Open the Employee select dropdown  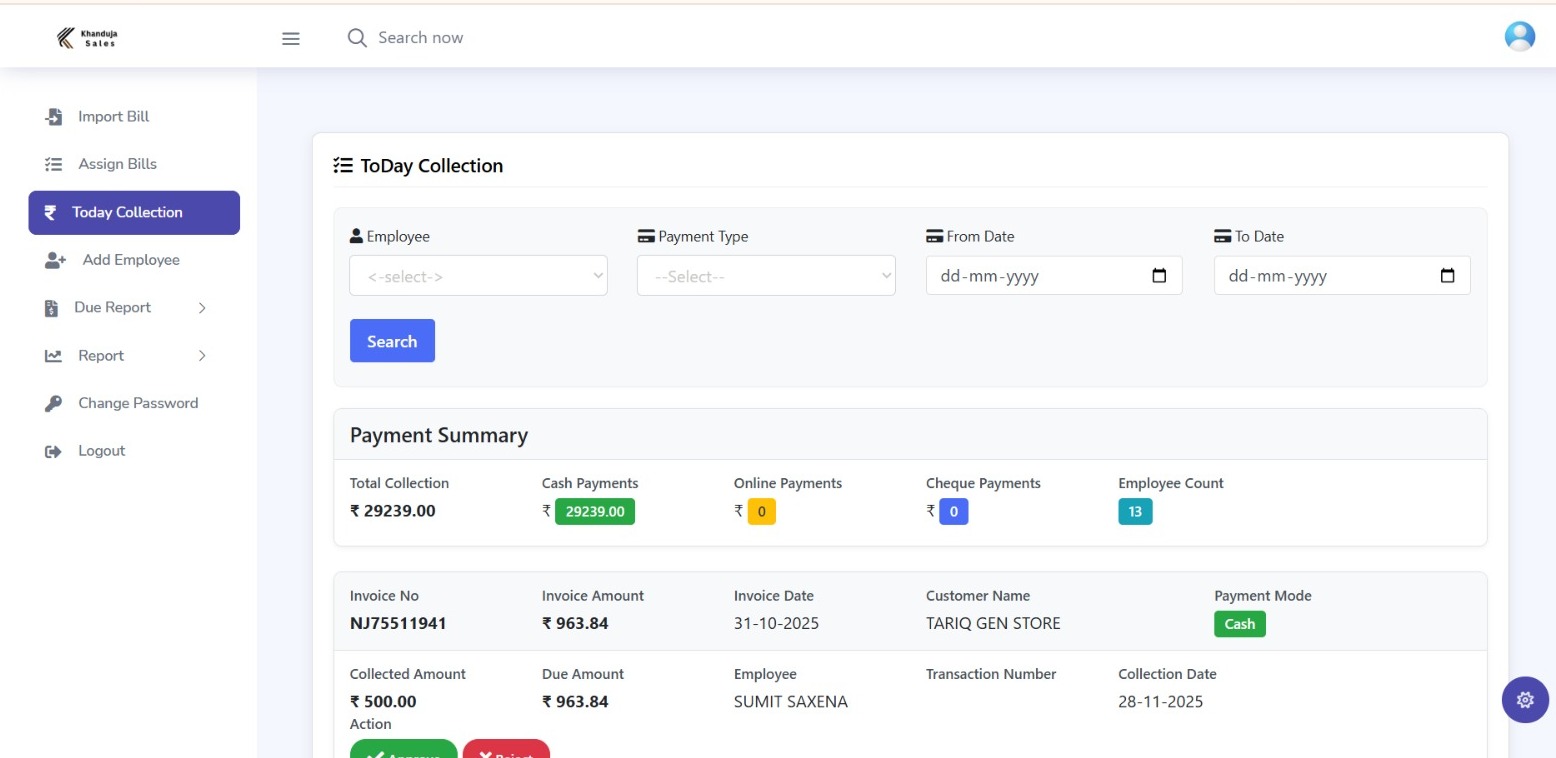pos(478,276)
